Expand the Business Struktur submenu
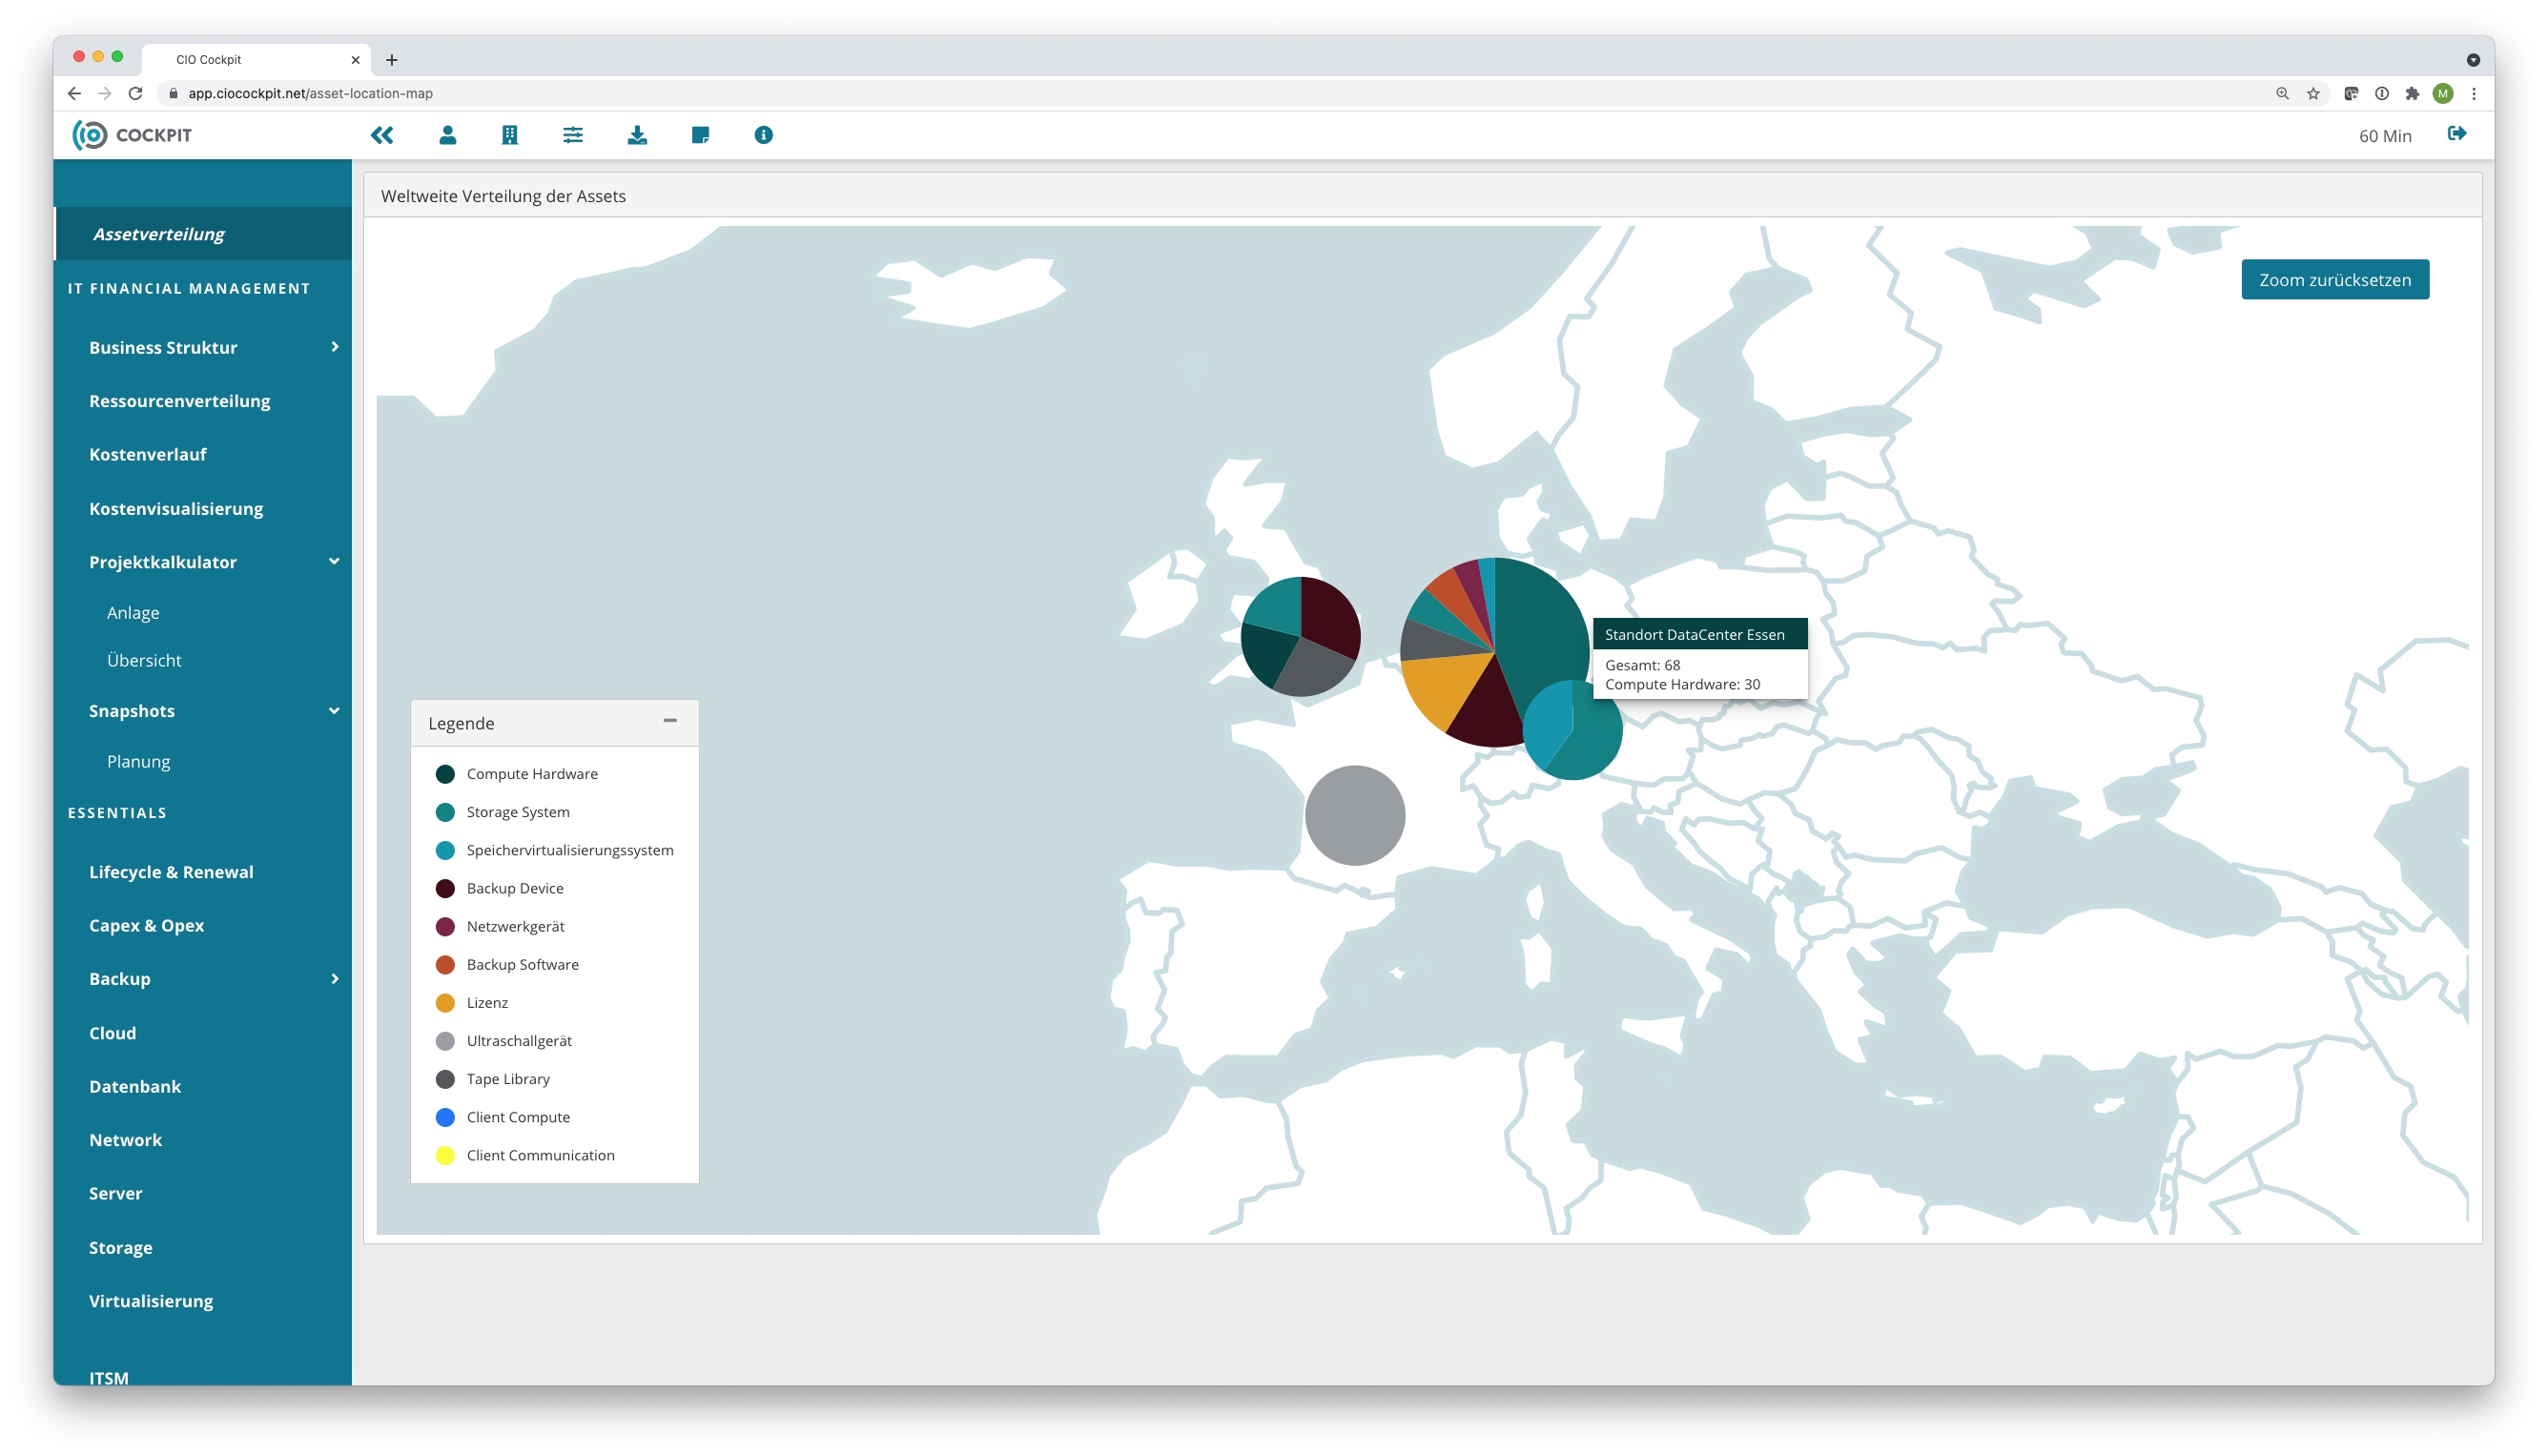This screenshot has height=1456, width=2548. click(334, 347)
